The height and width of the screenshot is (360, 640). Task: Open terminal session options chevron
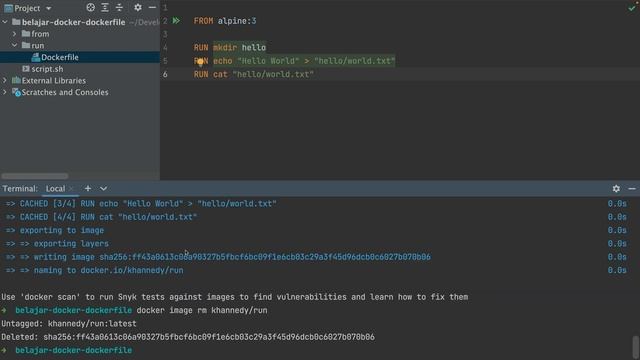tap(103, 189)
